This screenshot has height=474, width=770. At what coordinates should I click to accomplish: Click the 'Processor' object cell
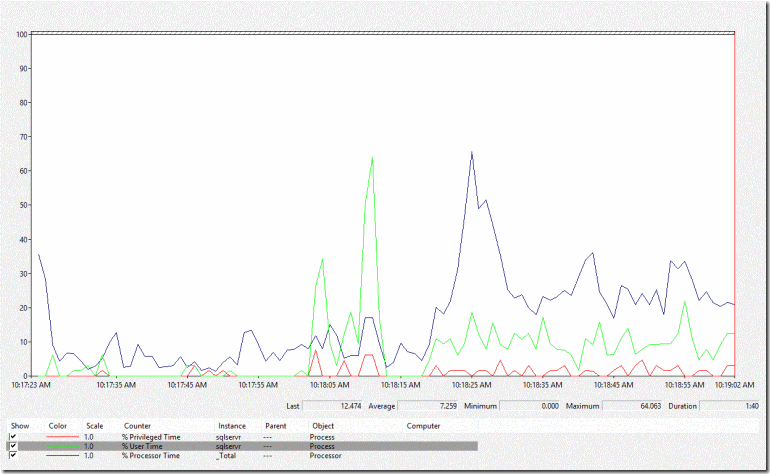point(326,455)
